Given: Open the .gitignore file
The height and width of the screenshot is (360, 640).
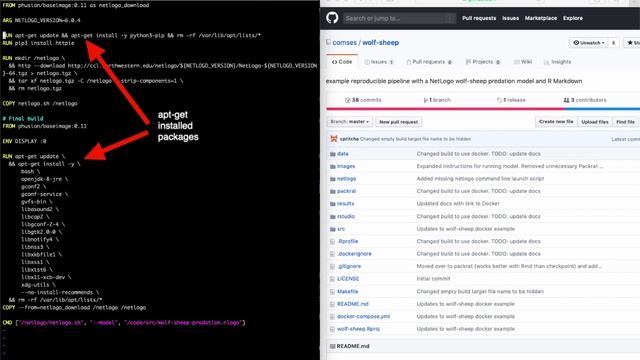Looking at the screenshot, I should coord(349,266).
